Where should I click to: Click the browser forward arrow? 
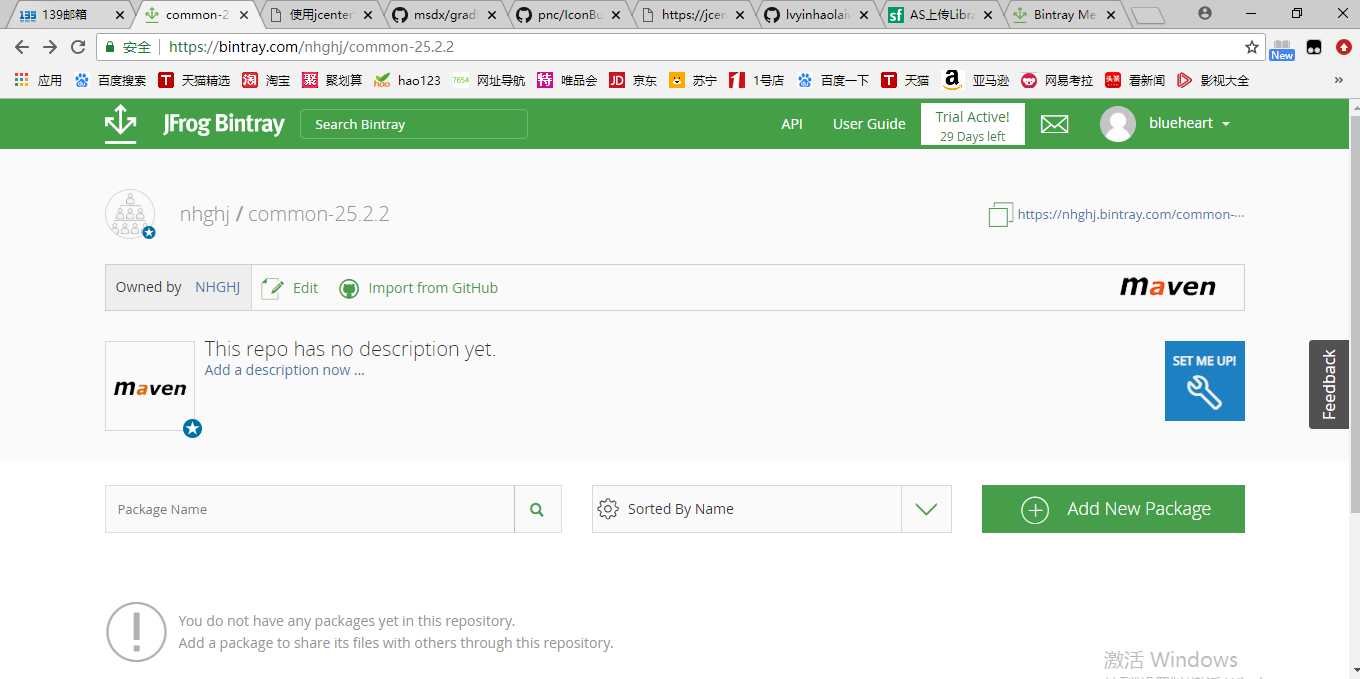click(50, 47)
